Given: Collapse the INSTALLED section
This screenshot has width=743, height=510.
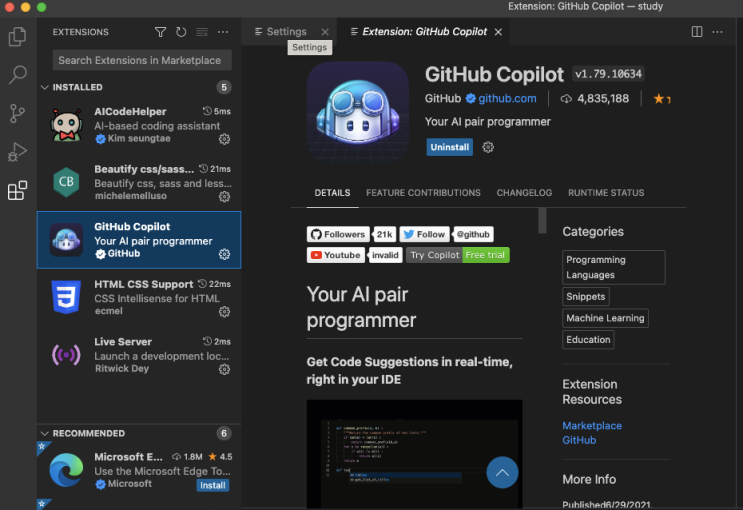Looking at the screenshot, I should point(45,87).
